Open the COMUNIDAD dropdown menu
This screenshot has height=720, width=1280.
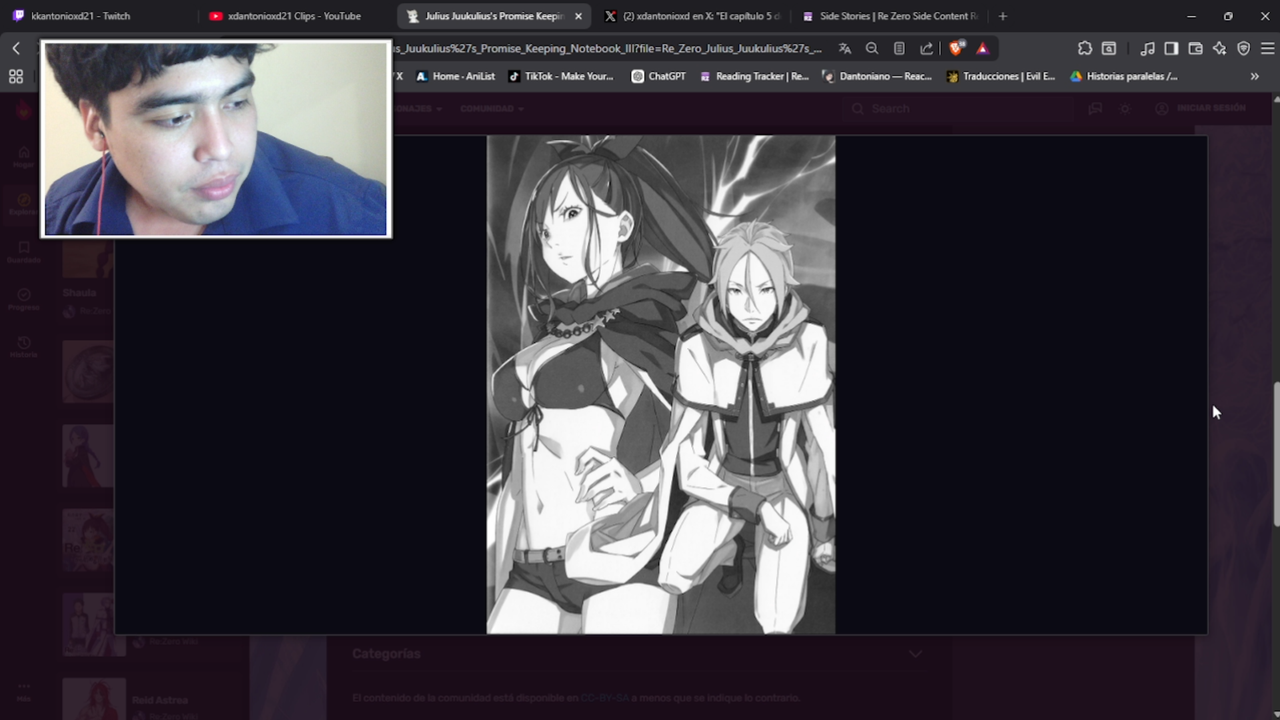[492, 108]
